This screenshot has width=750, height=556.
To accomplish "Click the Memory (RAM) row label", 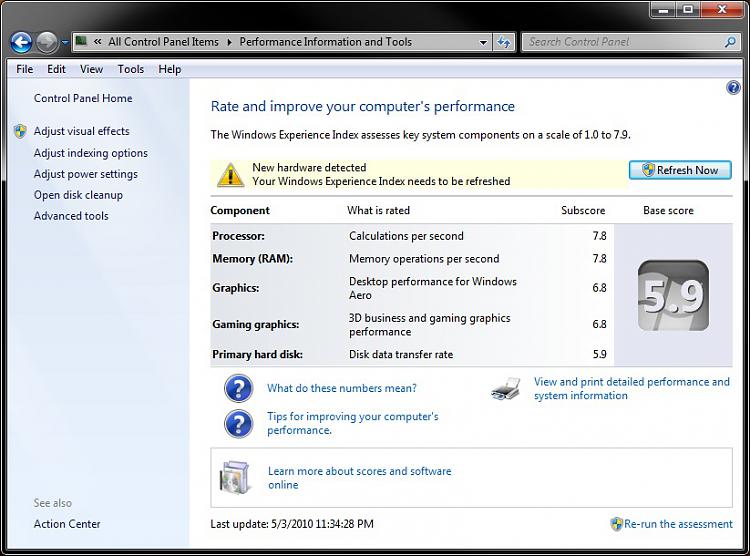I will pyautogui.click(x=253, y=259).
